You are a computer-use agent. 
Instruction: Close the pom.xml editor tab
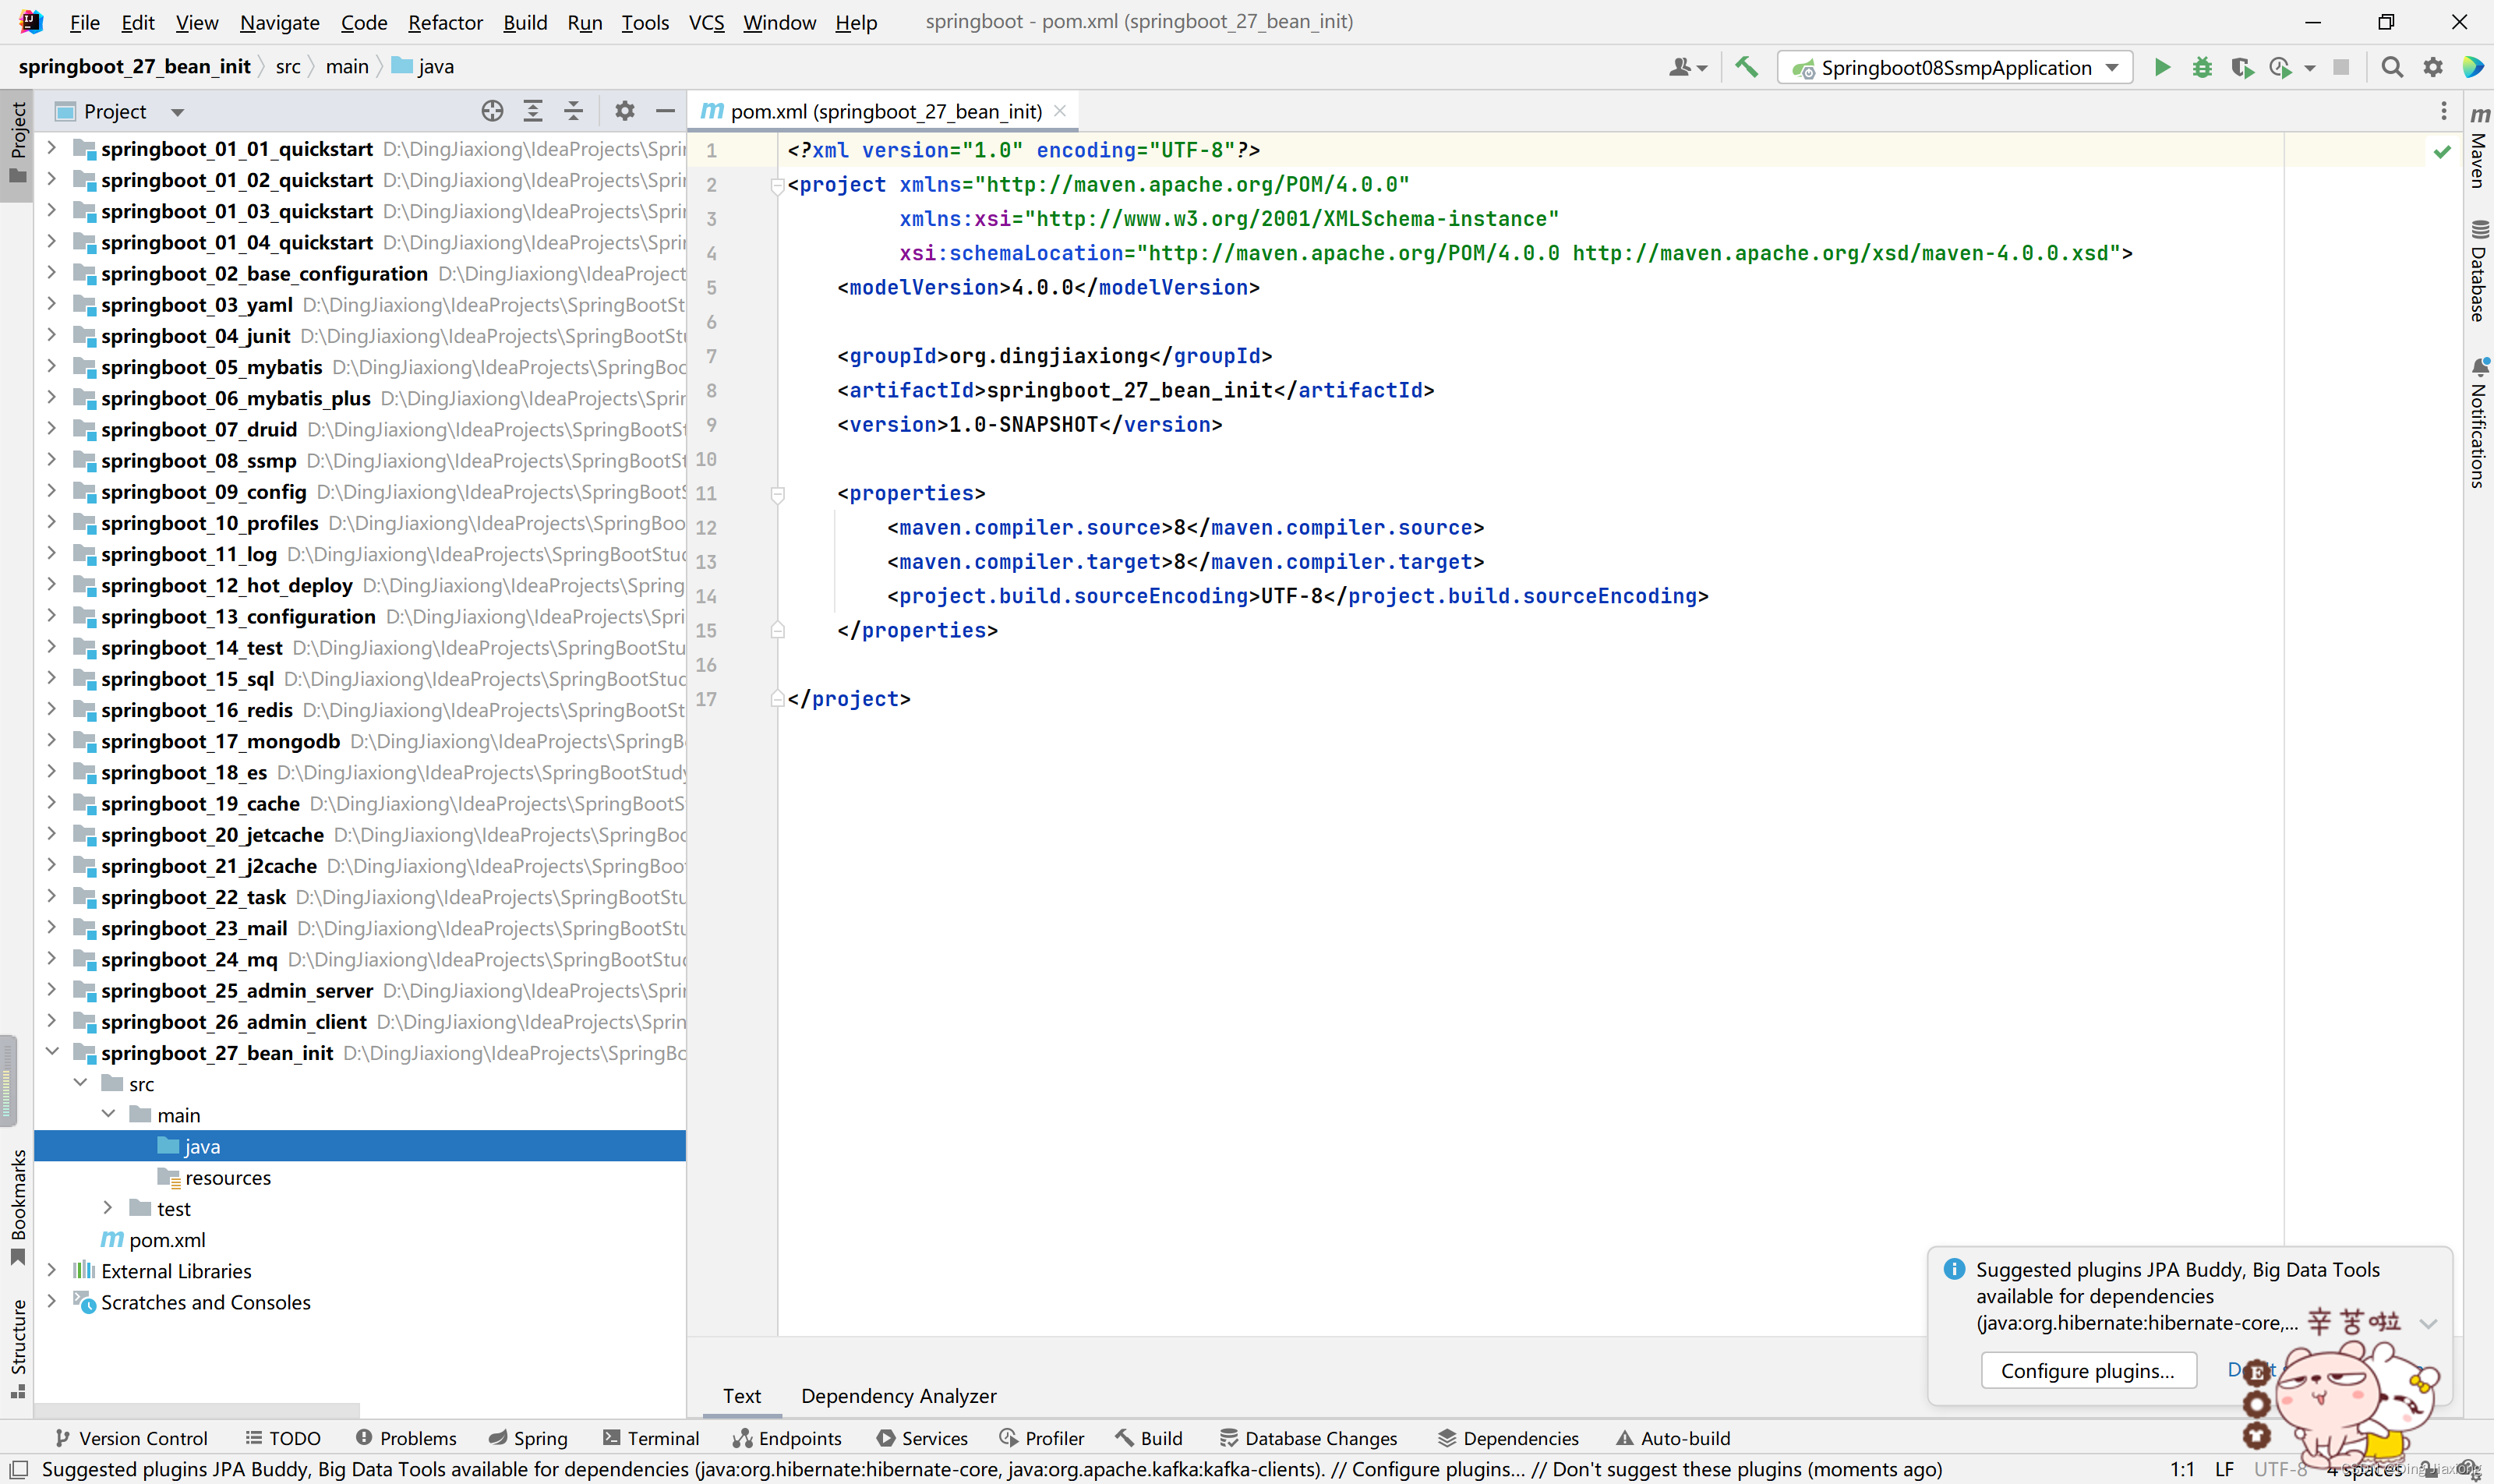pos(1060,111)
